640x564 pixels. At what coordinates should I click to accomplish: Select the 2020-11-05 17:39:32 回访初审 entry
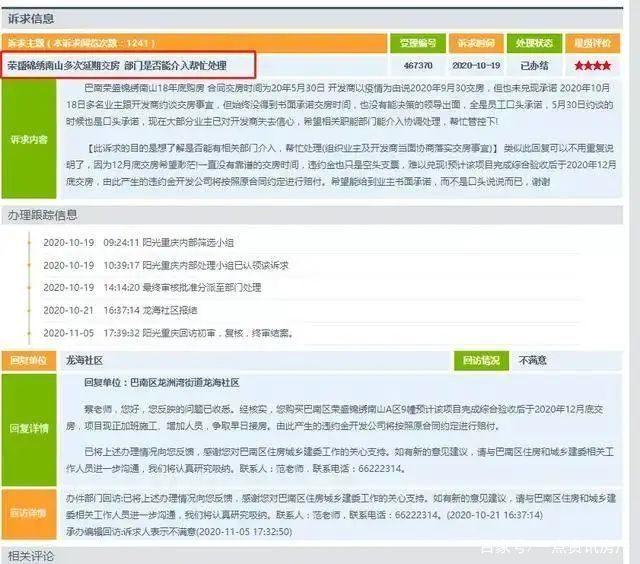tap(168, 333)
